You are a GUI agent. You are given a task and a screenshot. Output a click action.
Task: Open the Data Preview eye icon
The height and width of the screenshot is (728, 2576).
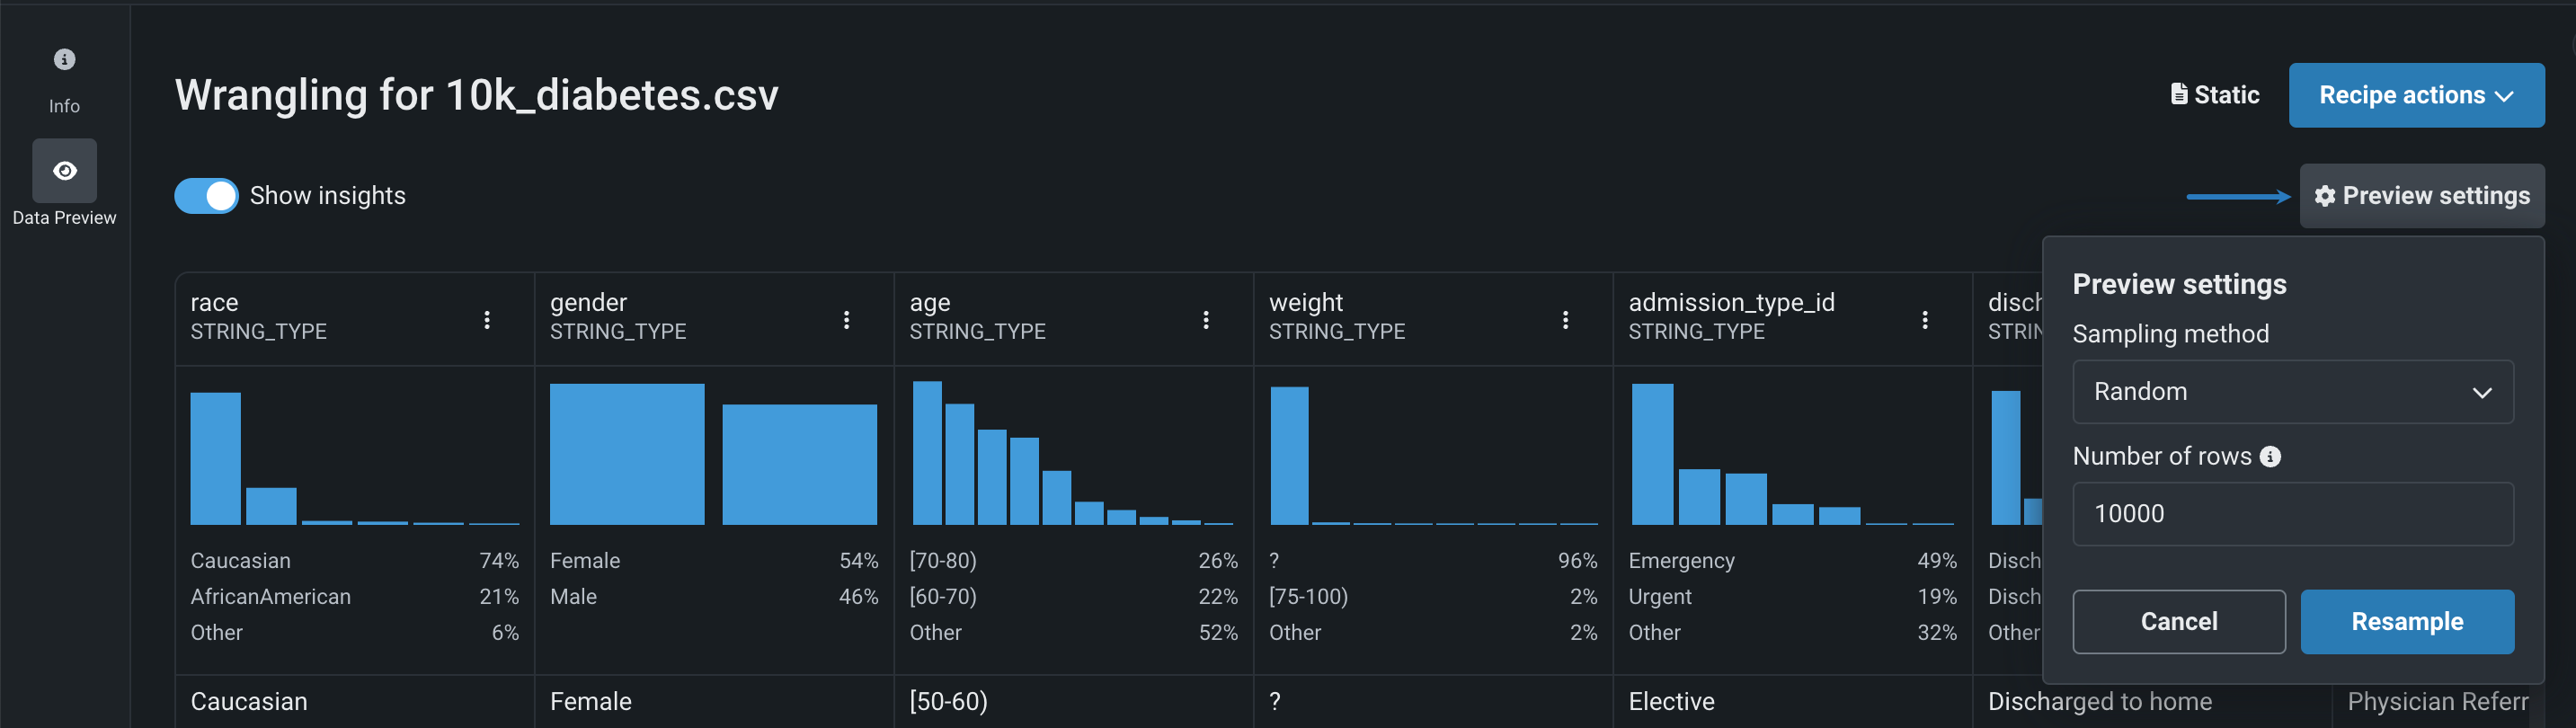64,171
